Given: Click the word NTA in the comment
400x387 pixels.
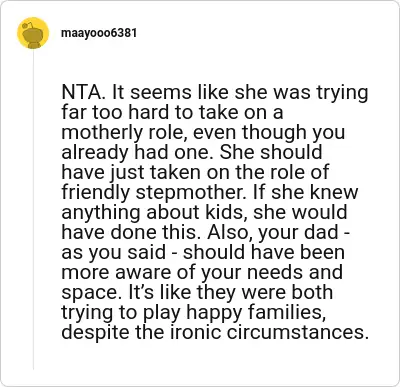Looking at the screenshot, I should coord(81,92).
